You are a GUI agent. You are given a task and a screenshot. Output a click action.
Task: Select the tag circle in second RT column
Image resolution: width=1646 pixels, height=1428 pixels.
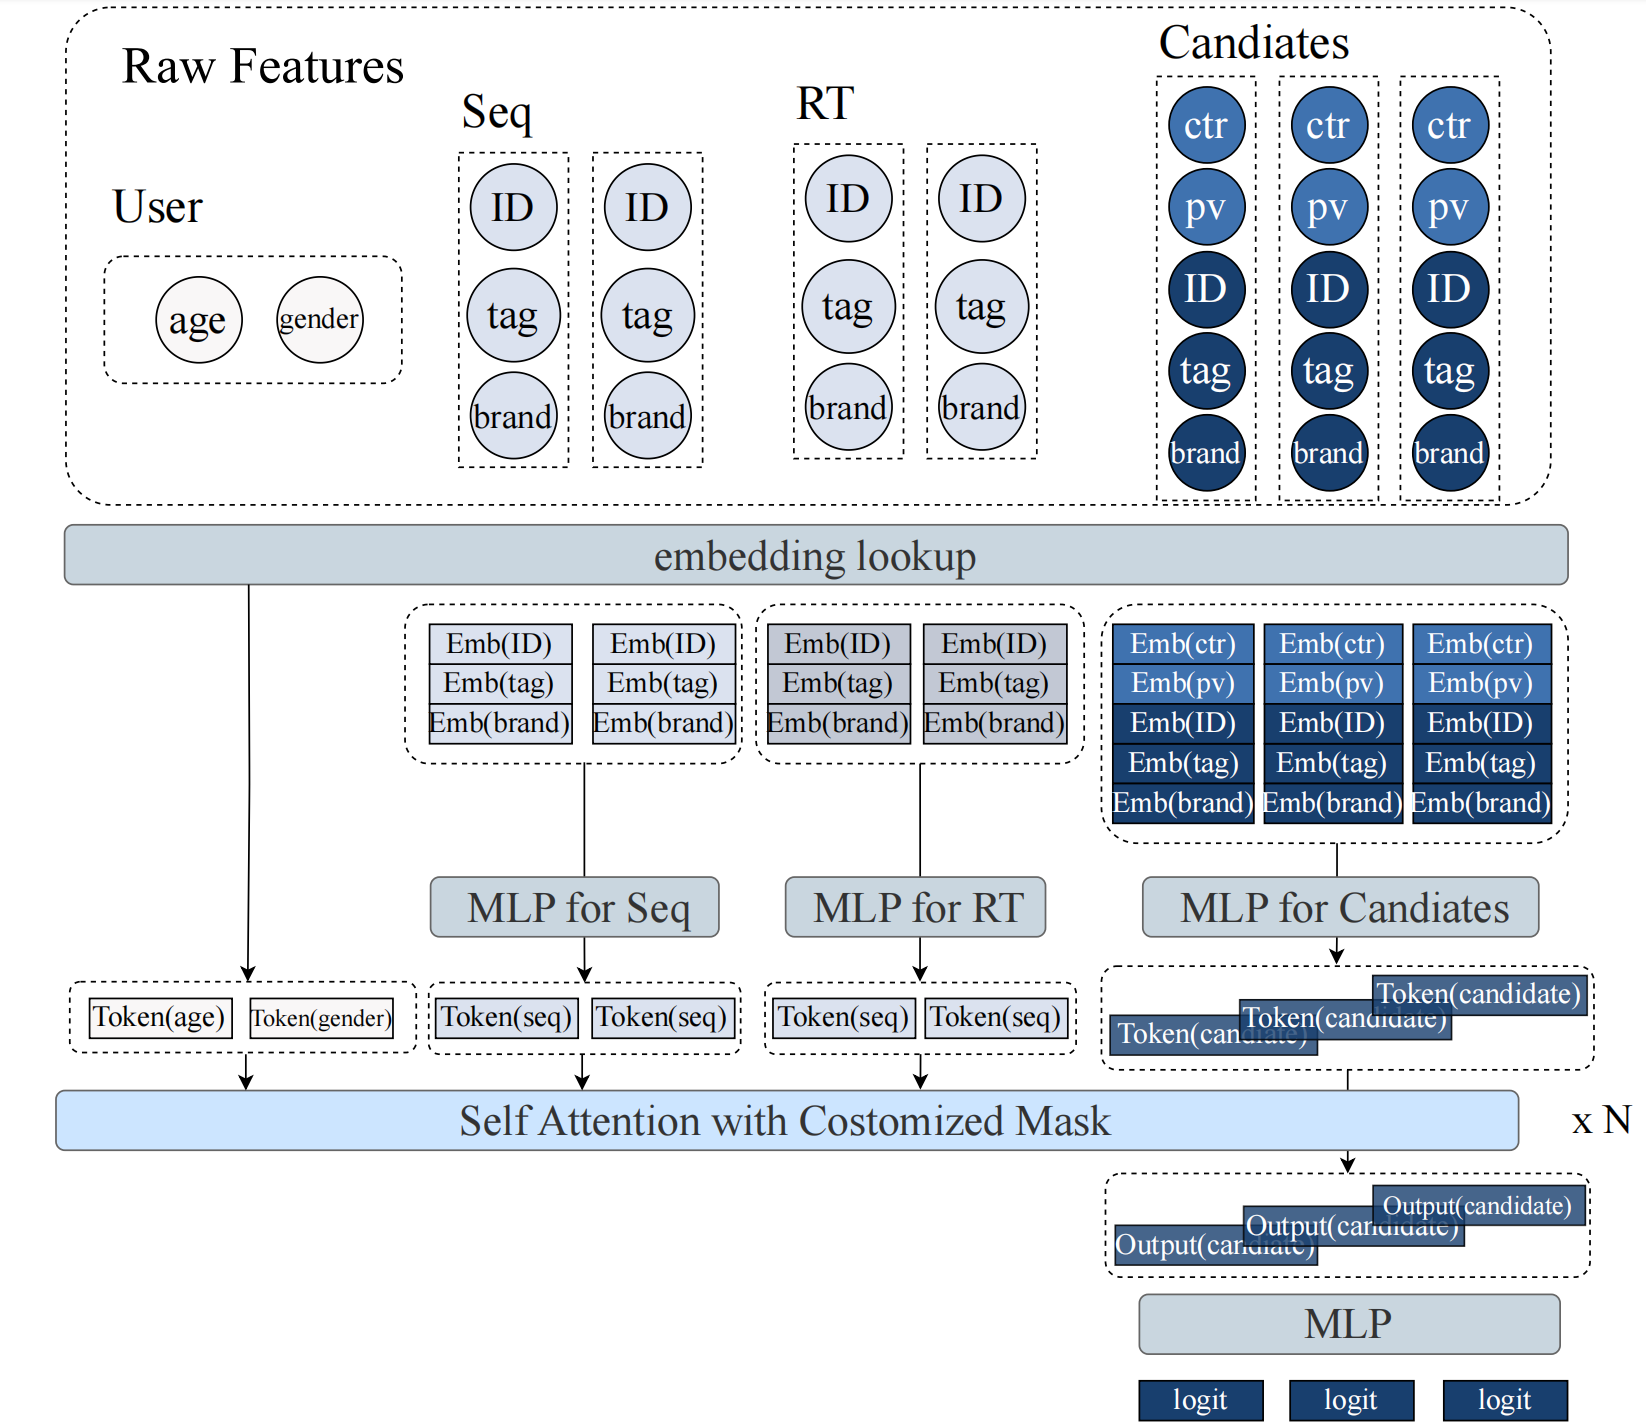981,306
